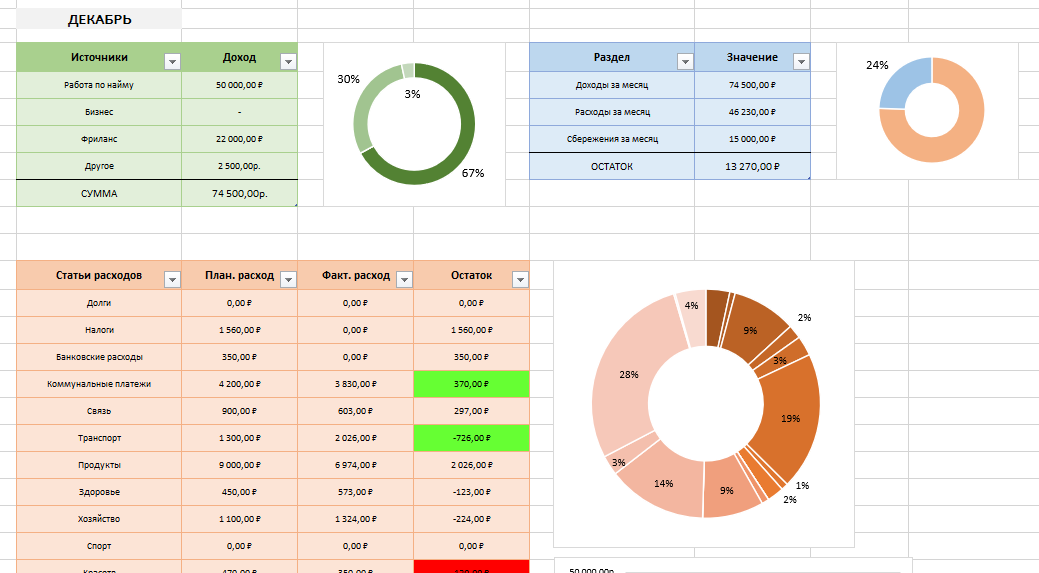Click the 46 230,00 ₽ value cell

(x=753, y=112)
